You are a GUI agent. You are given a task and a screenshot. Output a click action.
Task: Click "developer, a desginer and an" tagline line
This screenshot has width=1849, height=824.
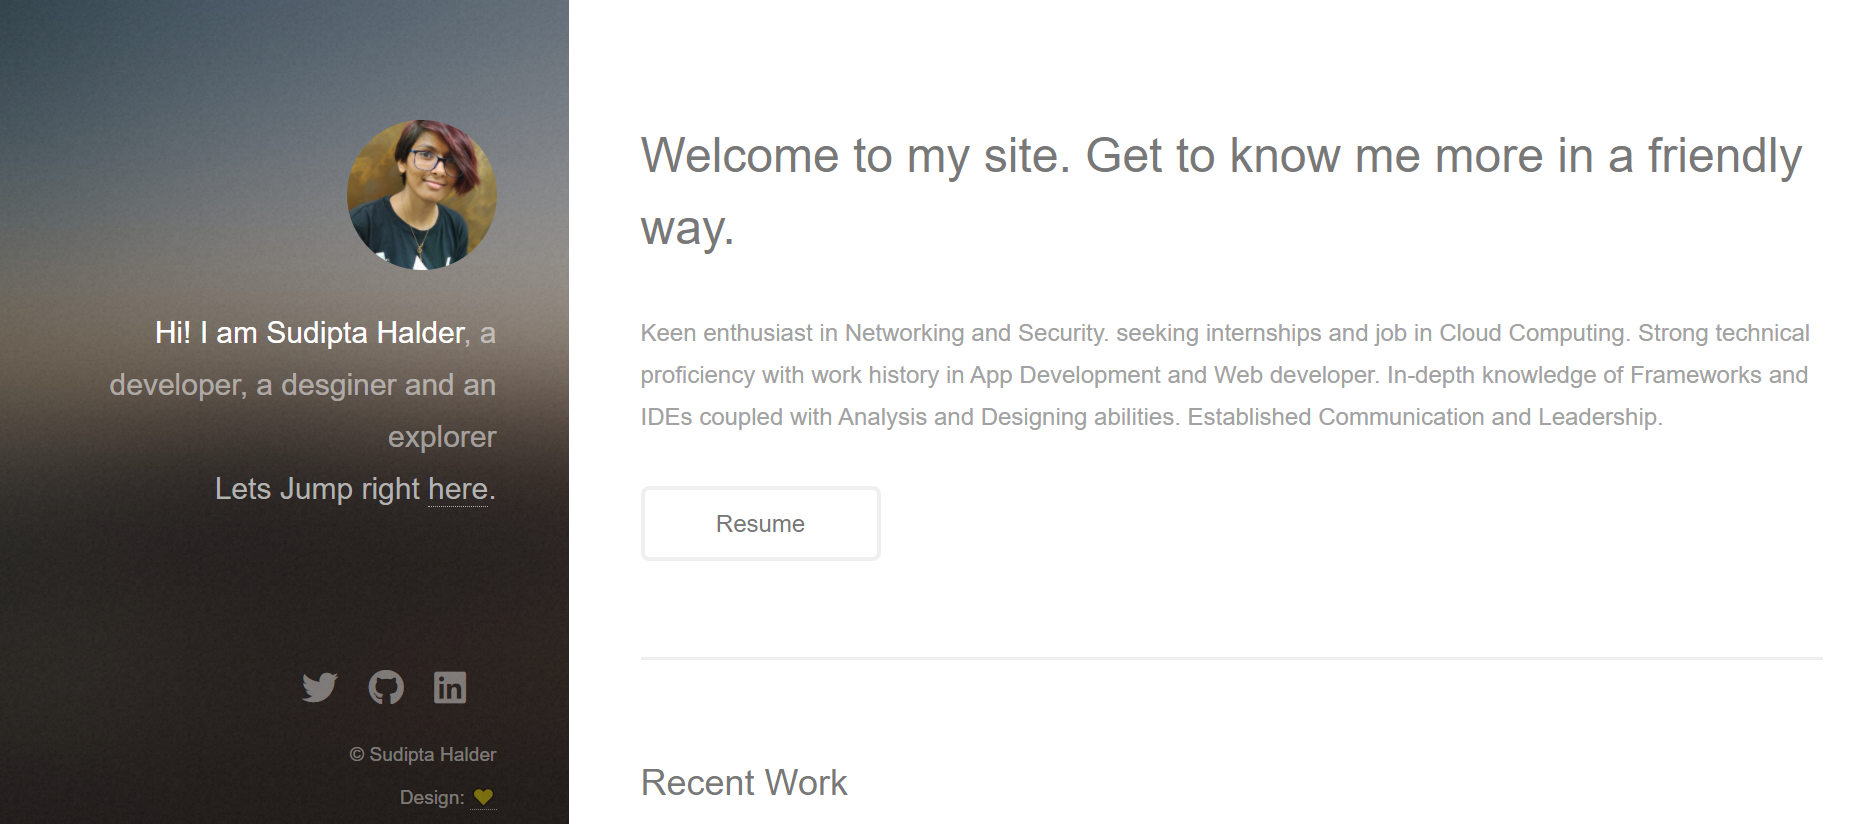pos(302,385)
